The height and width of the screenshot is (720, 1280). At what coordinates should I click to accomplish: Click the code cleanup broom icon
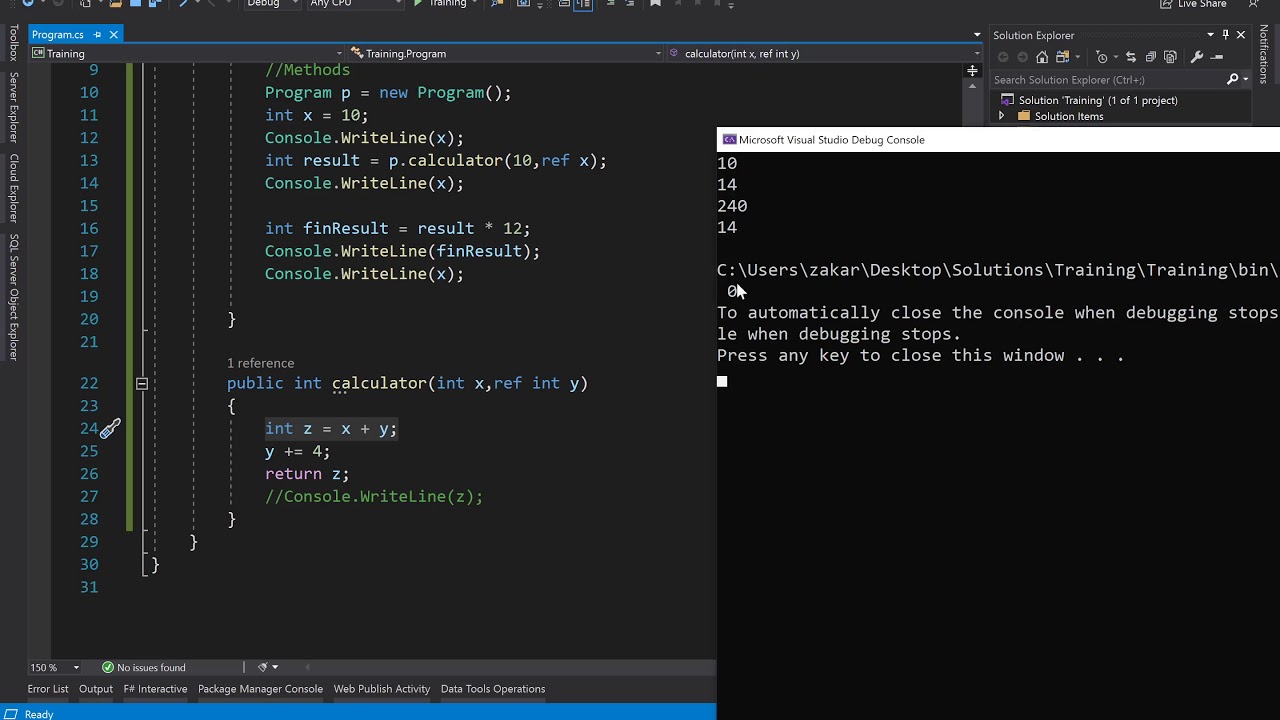(x=262, y=667)
